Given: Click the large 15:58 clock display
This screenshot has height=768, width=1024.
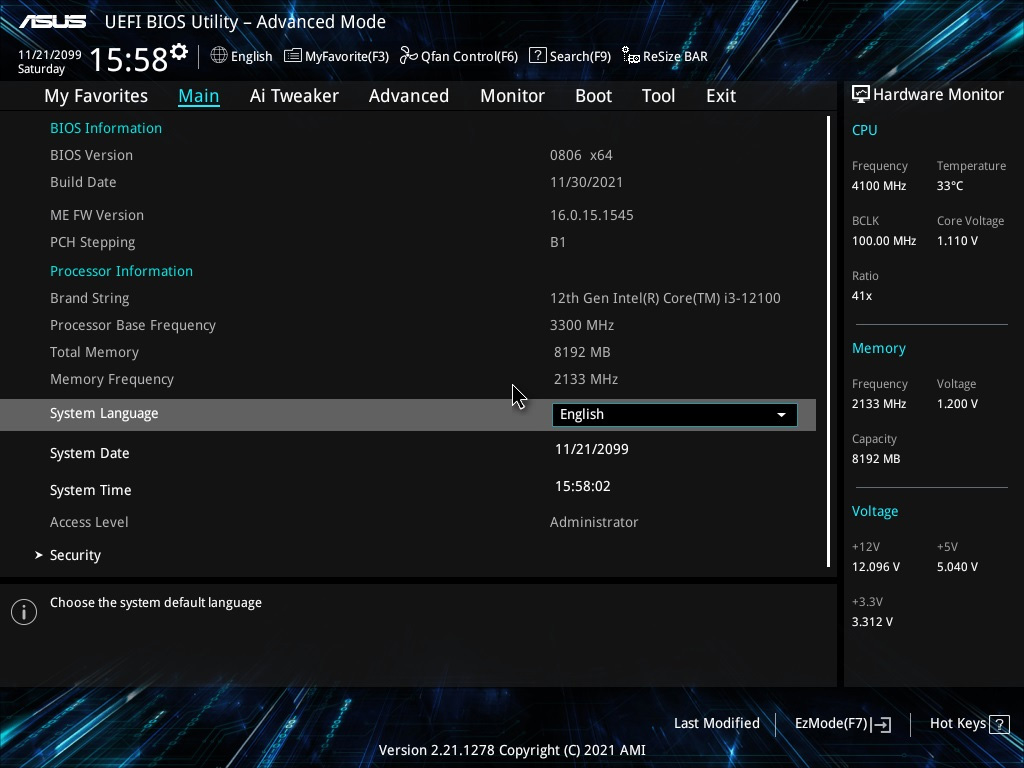Looking at the screenshot, I should tap(129, 59).
